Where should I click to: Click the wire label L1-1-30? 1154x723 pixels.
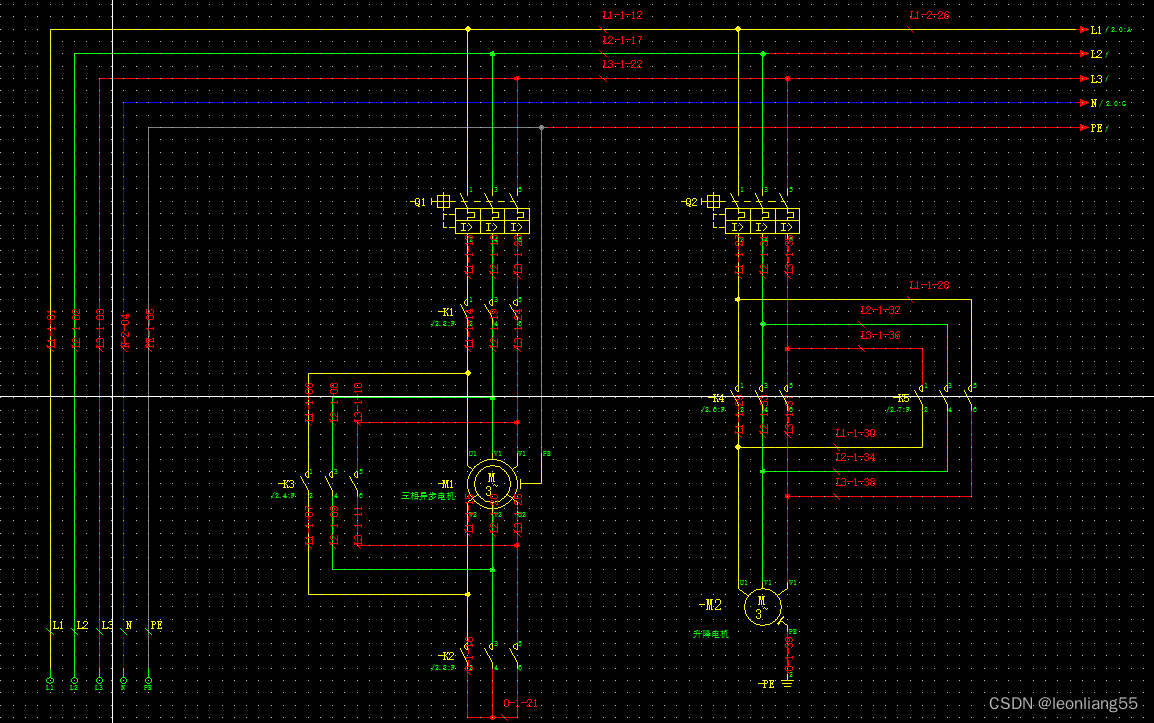tap(855, 433)
